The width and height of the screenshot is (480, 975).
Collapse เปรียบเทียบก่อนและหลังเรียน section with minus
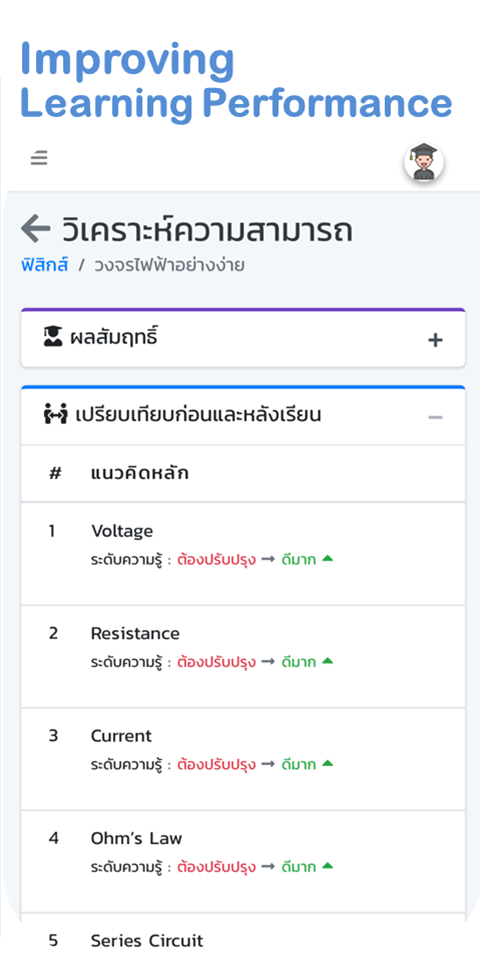(435, 417)
